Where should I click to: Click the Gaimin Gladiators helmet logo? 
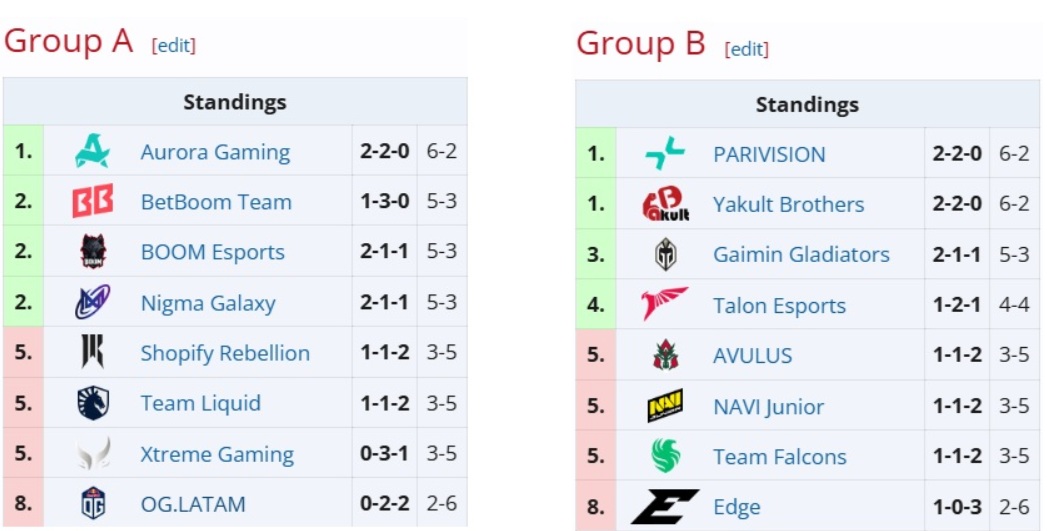tap(666, 254)
